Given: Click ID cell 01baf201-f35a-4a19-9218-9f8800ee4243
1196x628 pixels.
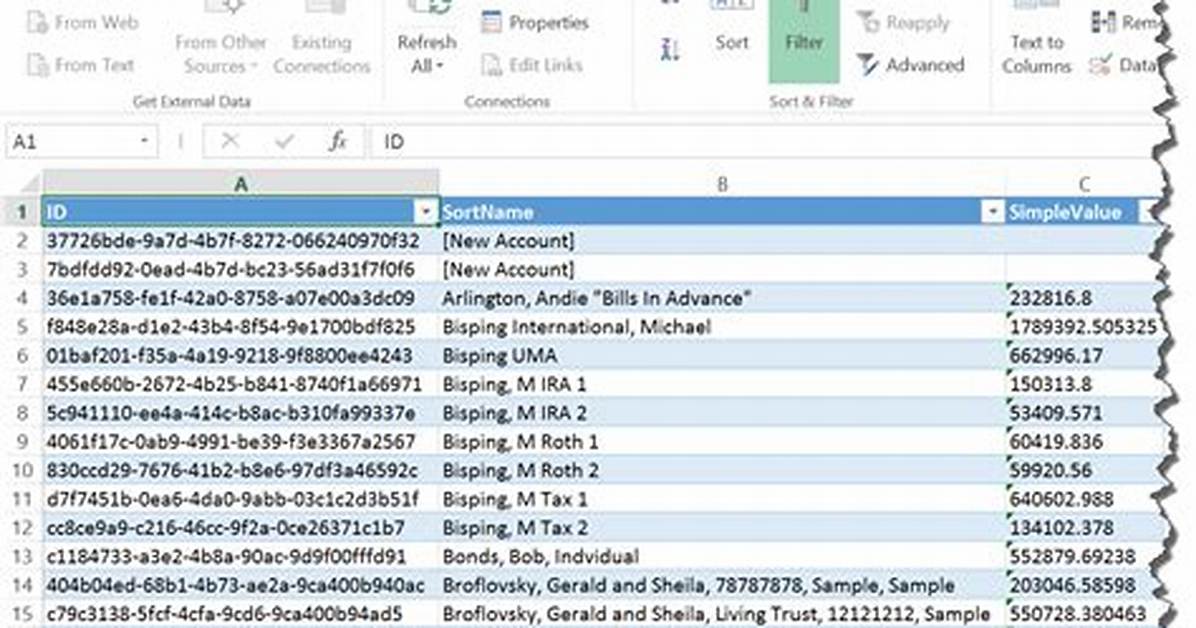Looking at the screenshot, I should click(x=240, y=356).
